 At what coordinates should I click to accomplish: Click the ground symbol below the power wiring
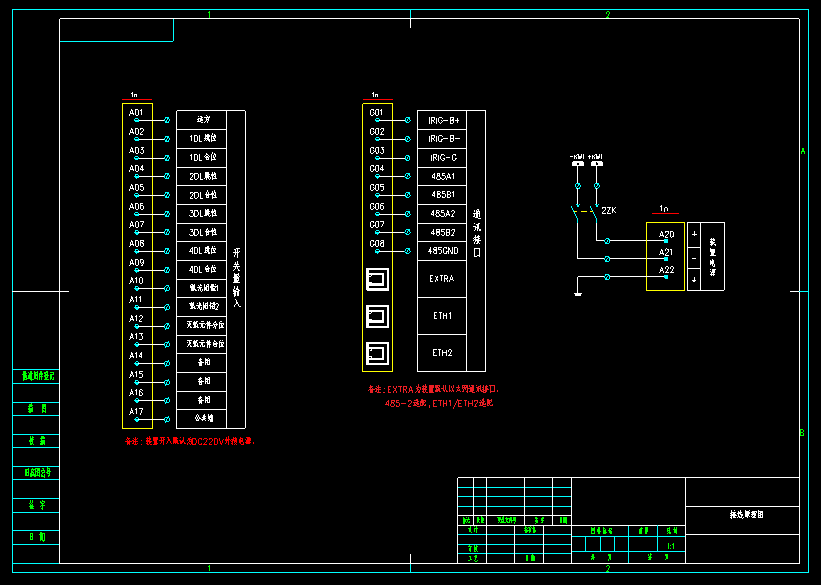click(578, 293)
